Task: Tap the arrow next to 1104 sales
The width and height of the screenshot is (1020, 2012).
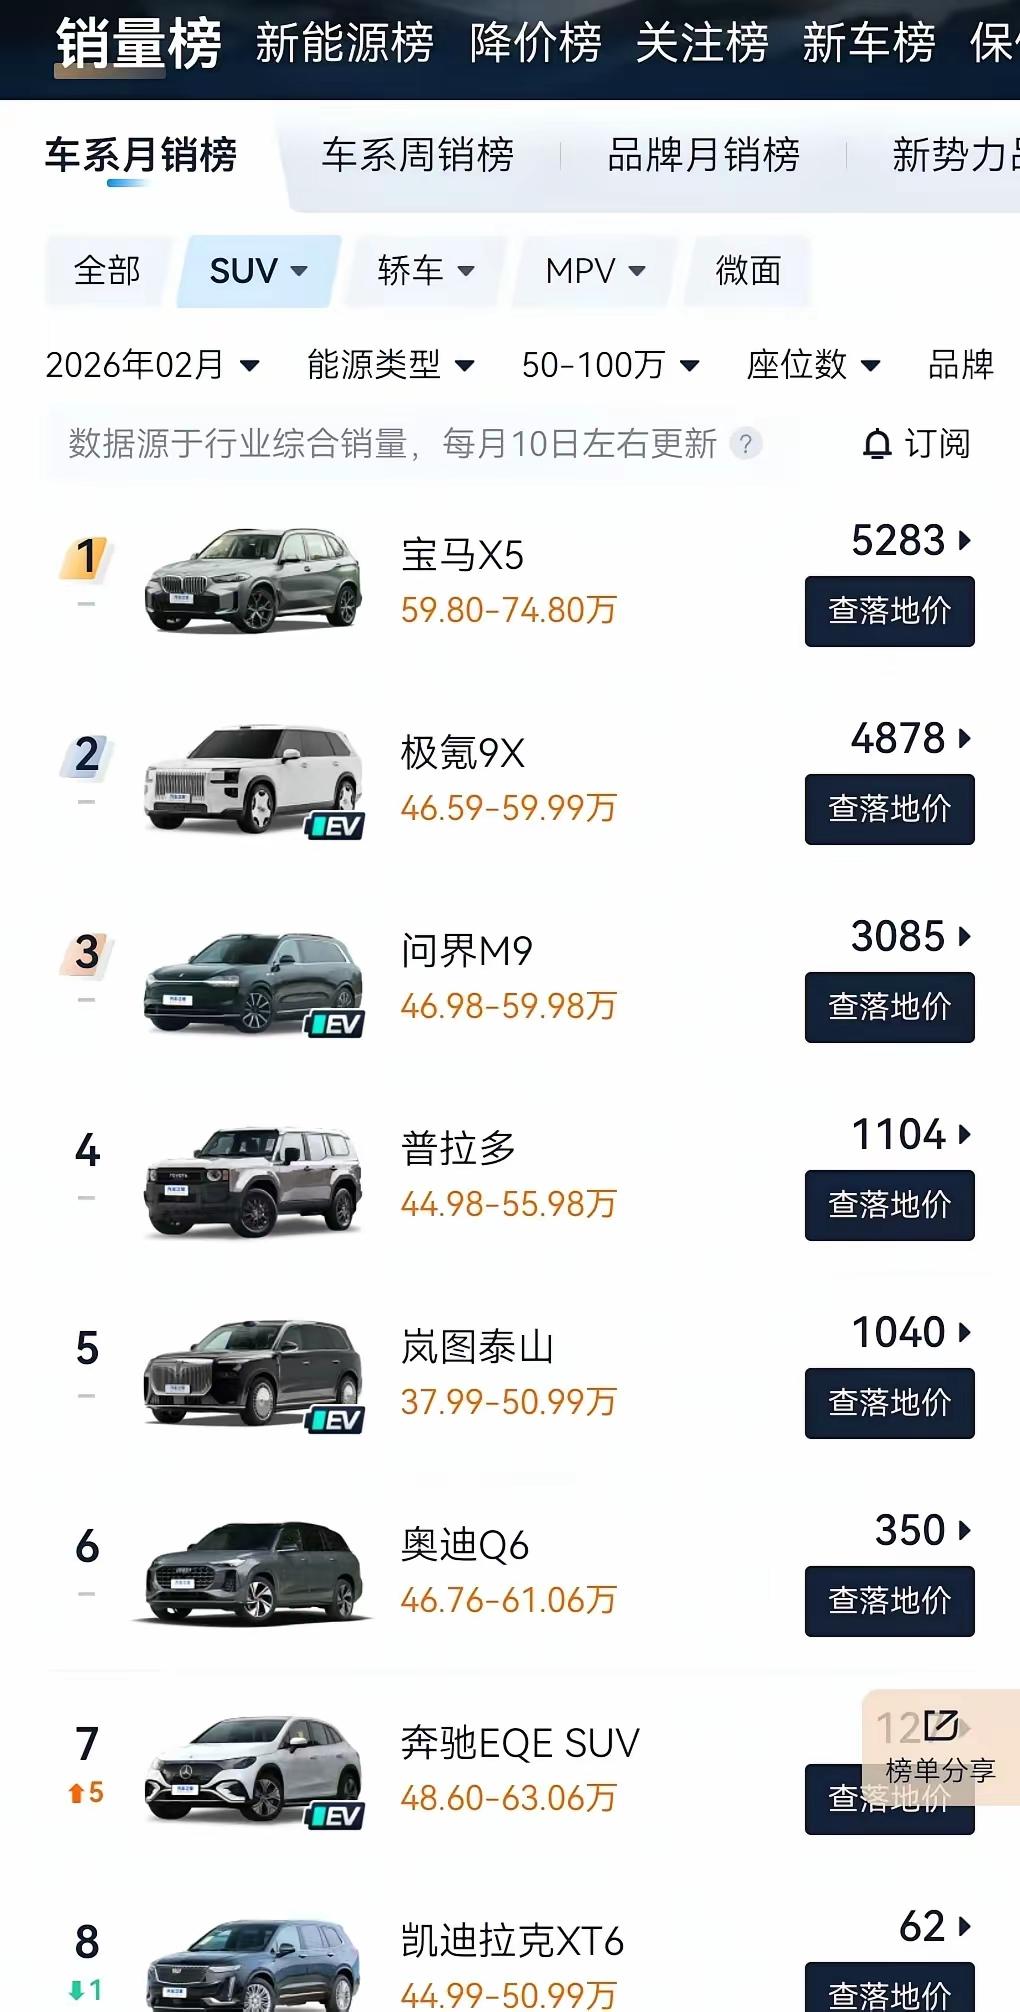Action: [x=964, y=1135]
